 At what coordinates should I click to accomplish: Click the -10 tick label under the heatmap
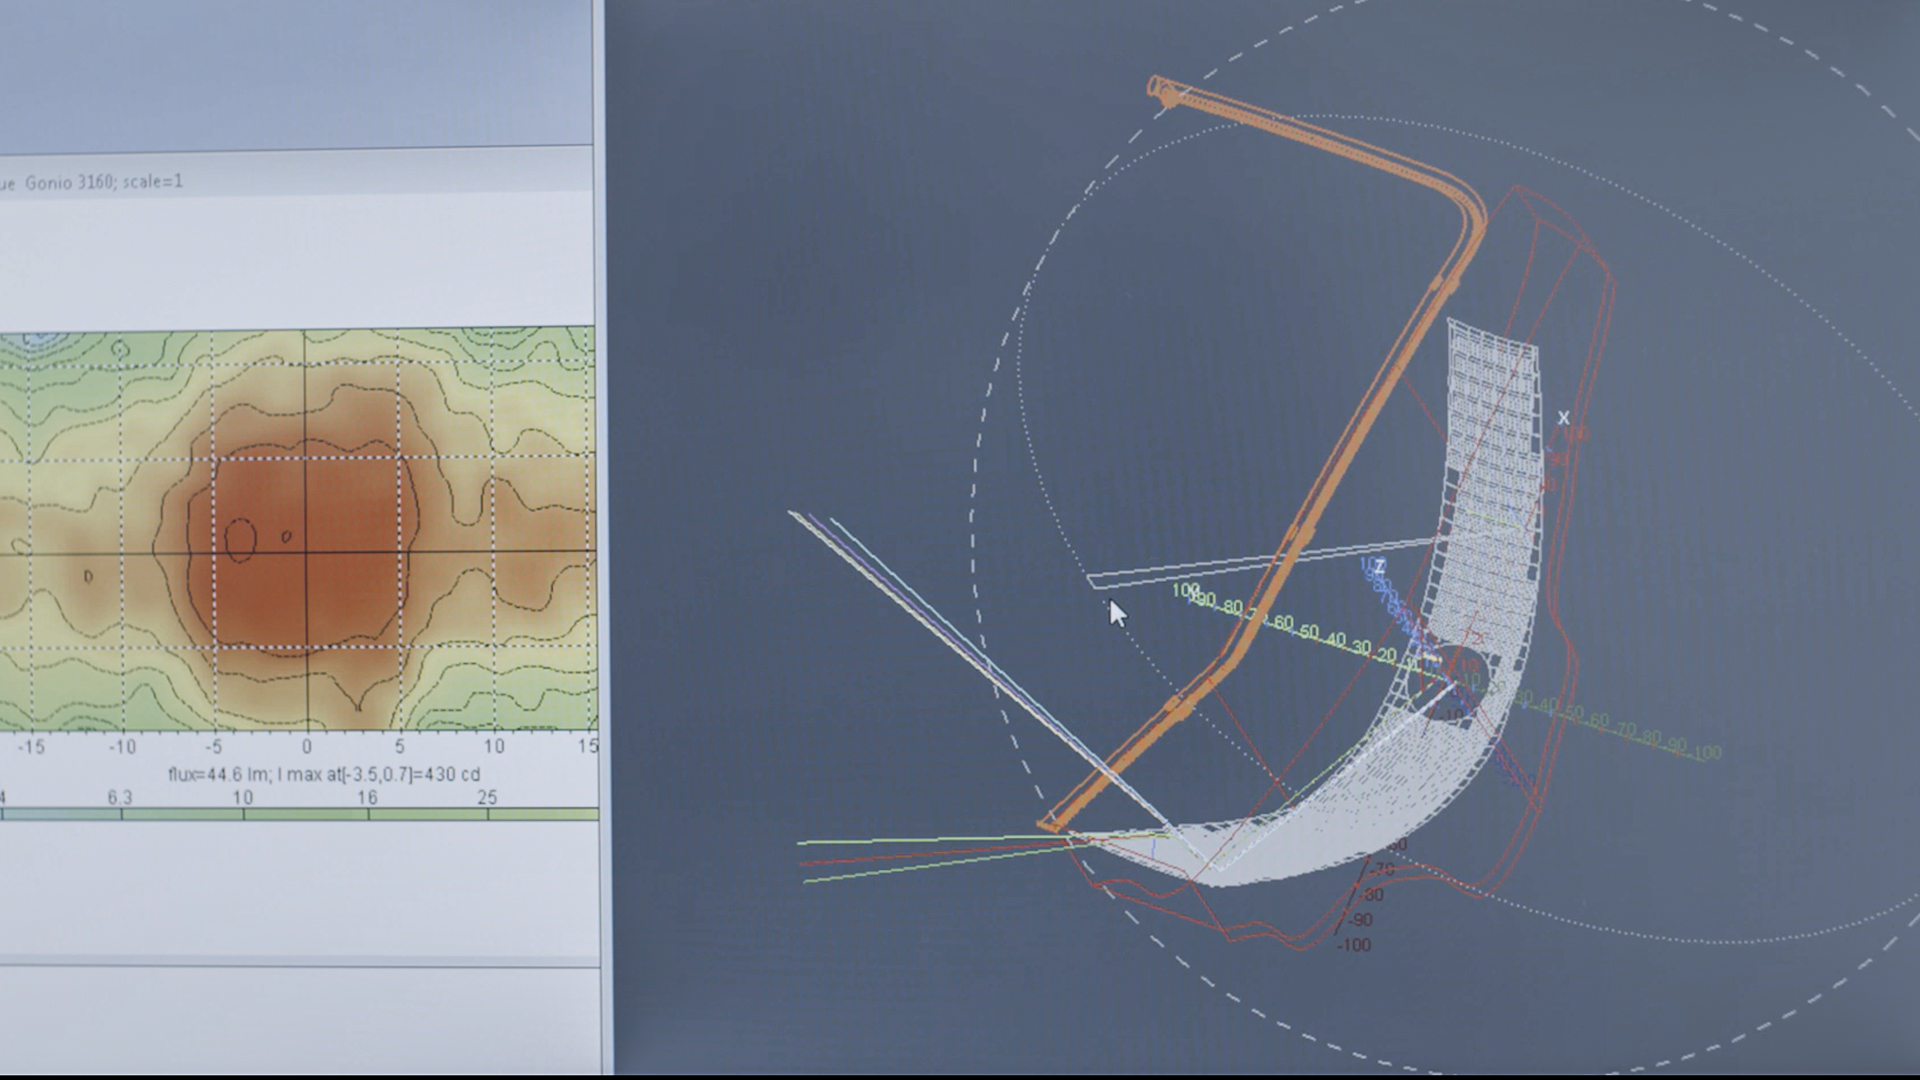click(122, 746)
